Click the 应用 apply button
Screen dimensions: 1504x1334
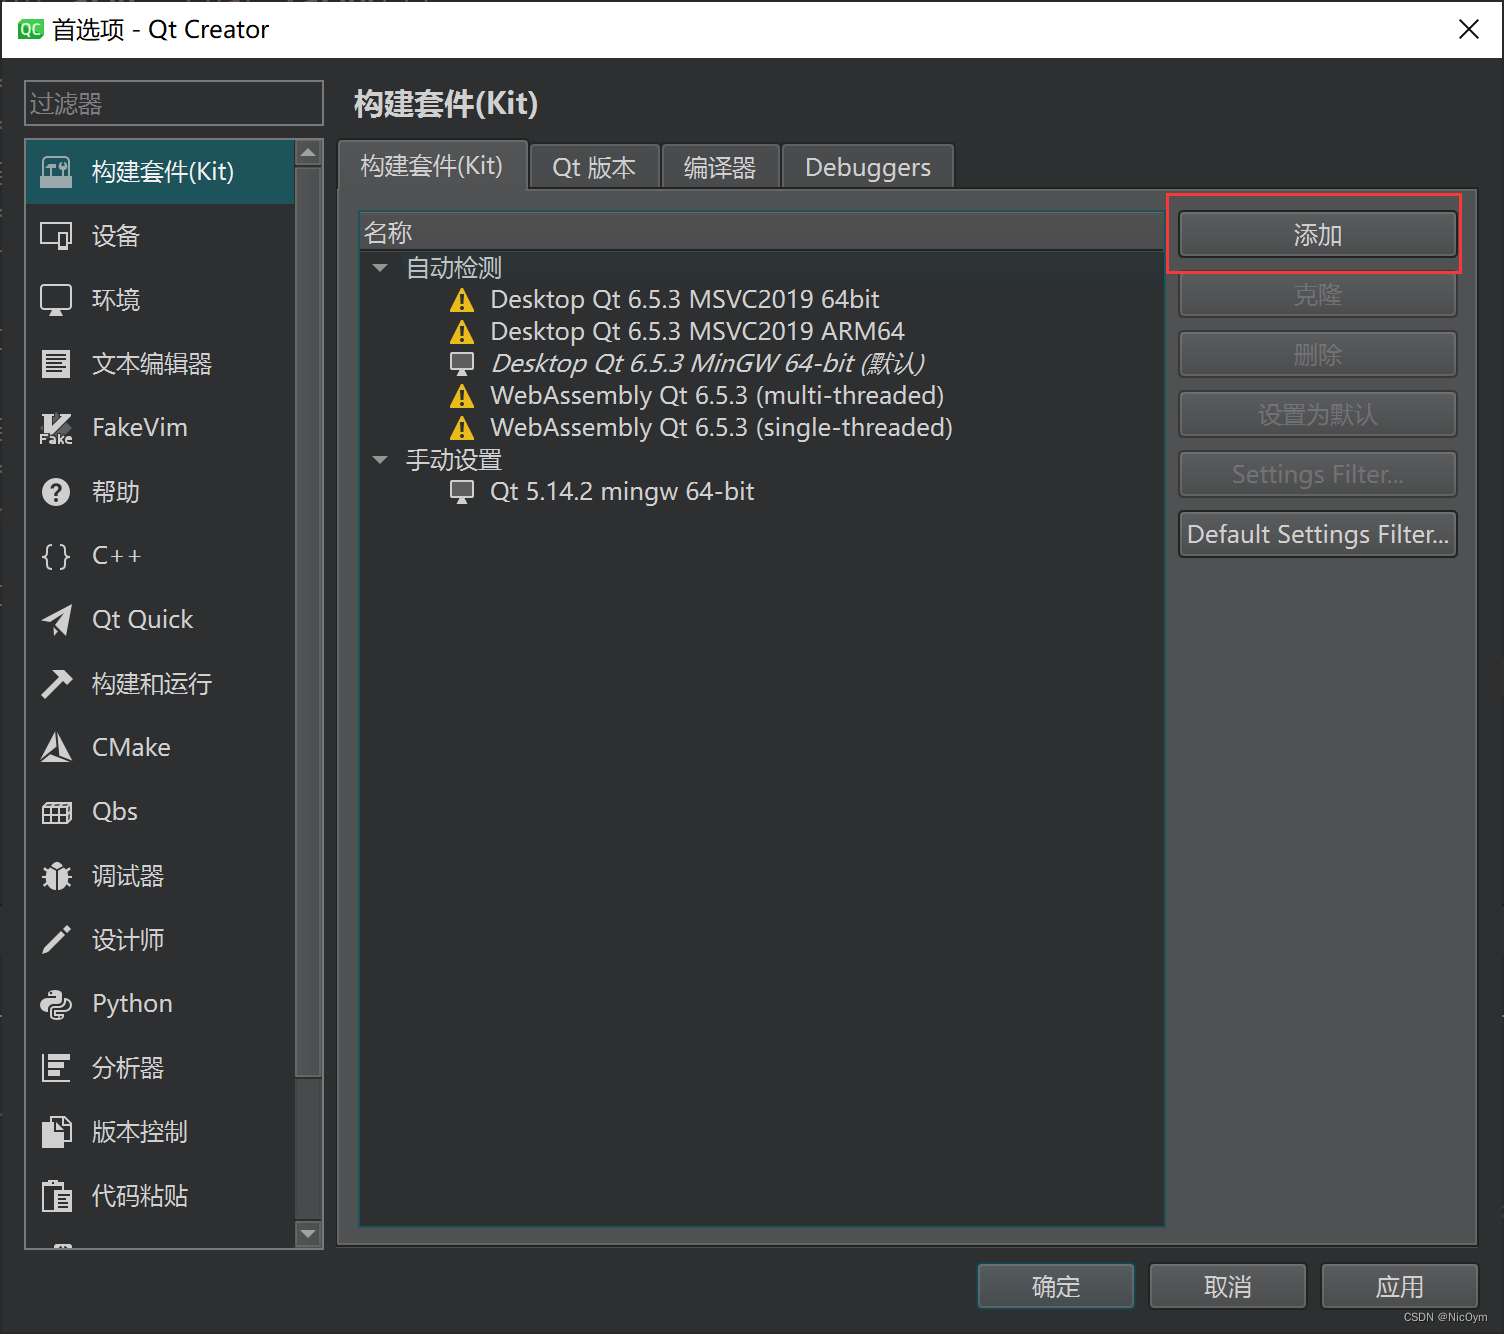point(1400,1286)
